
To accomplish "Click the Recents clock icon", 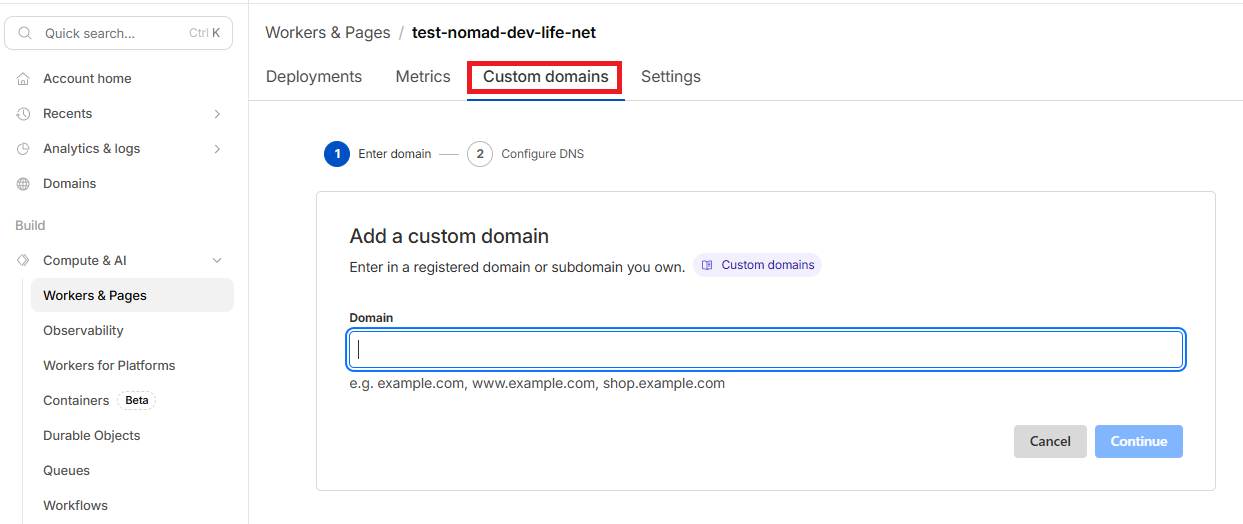I will click(x=23, y=114).
